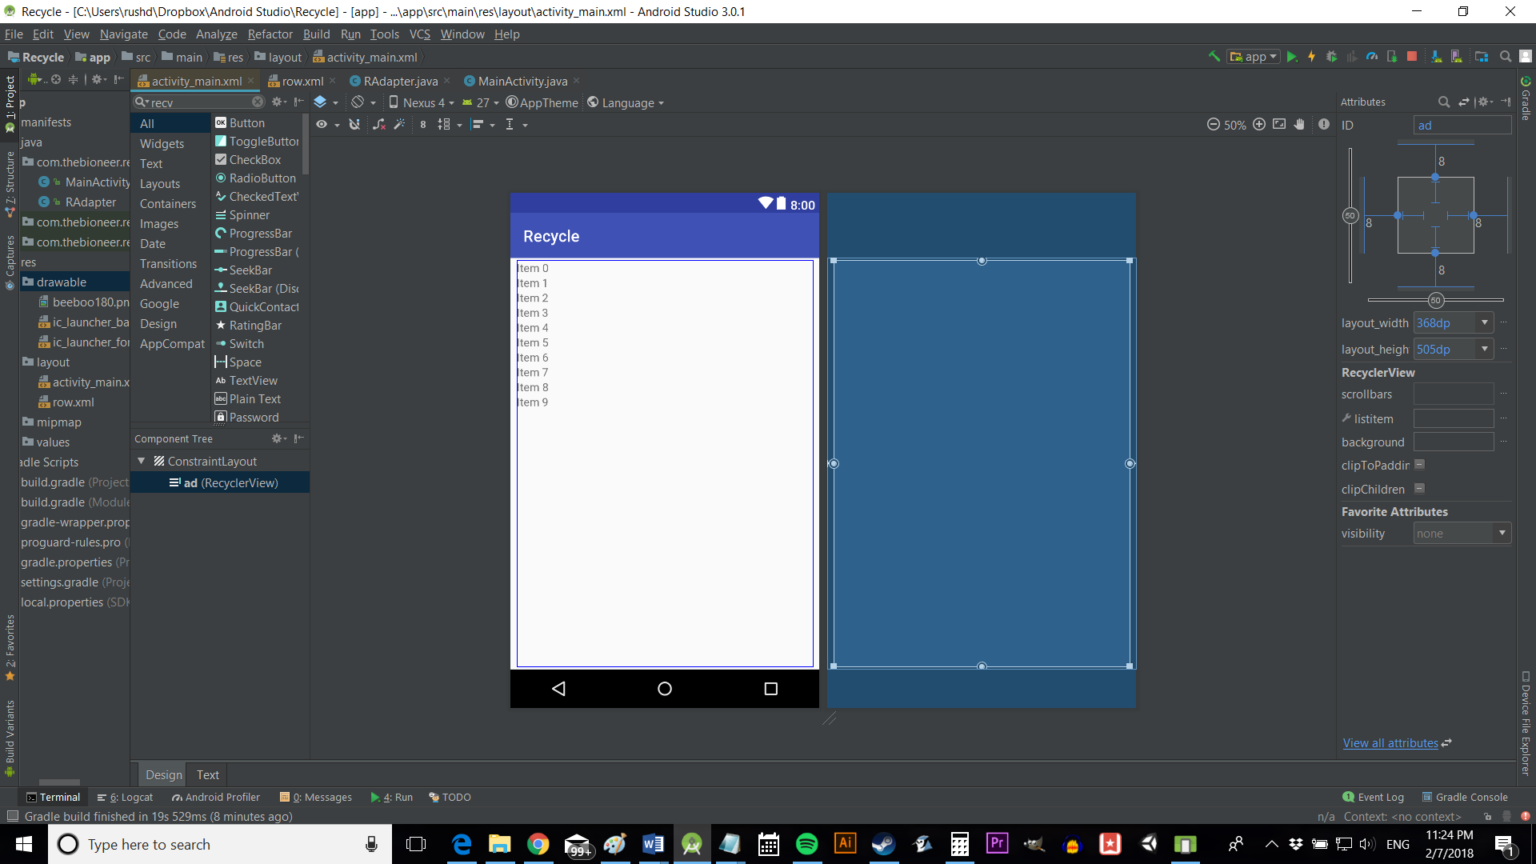This screenshot has width=1536, height=864.
Task: Run the app with the green Run icon
Action: 1292,57
